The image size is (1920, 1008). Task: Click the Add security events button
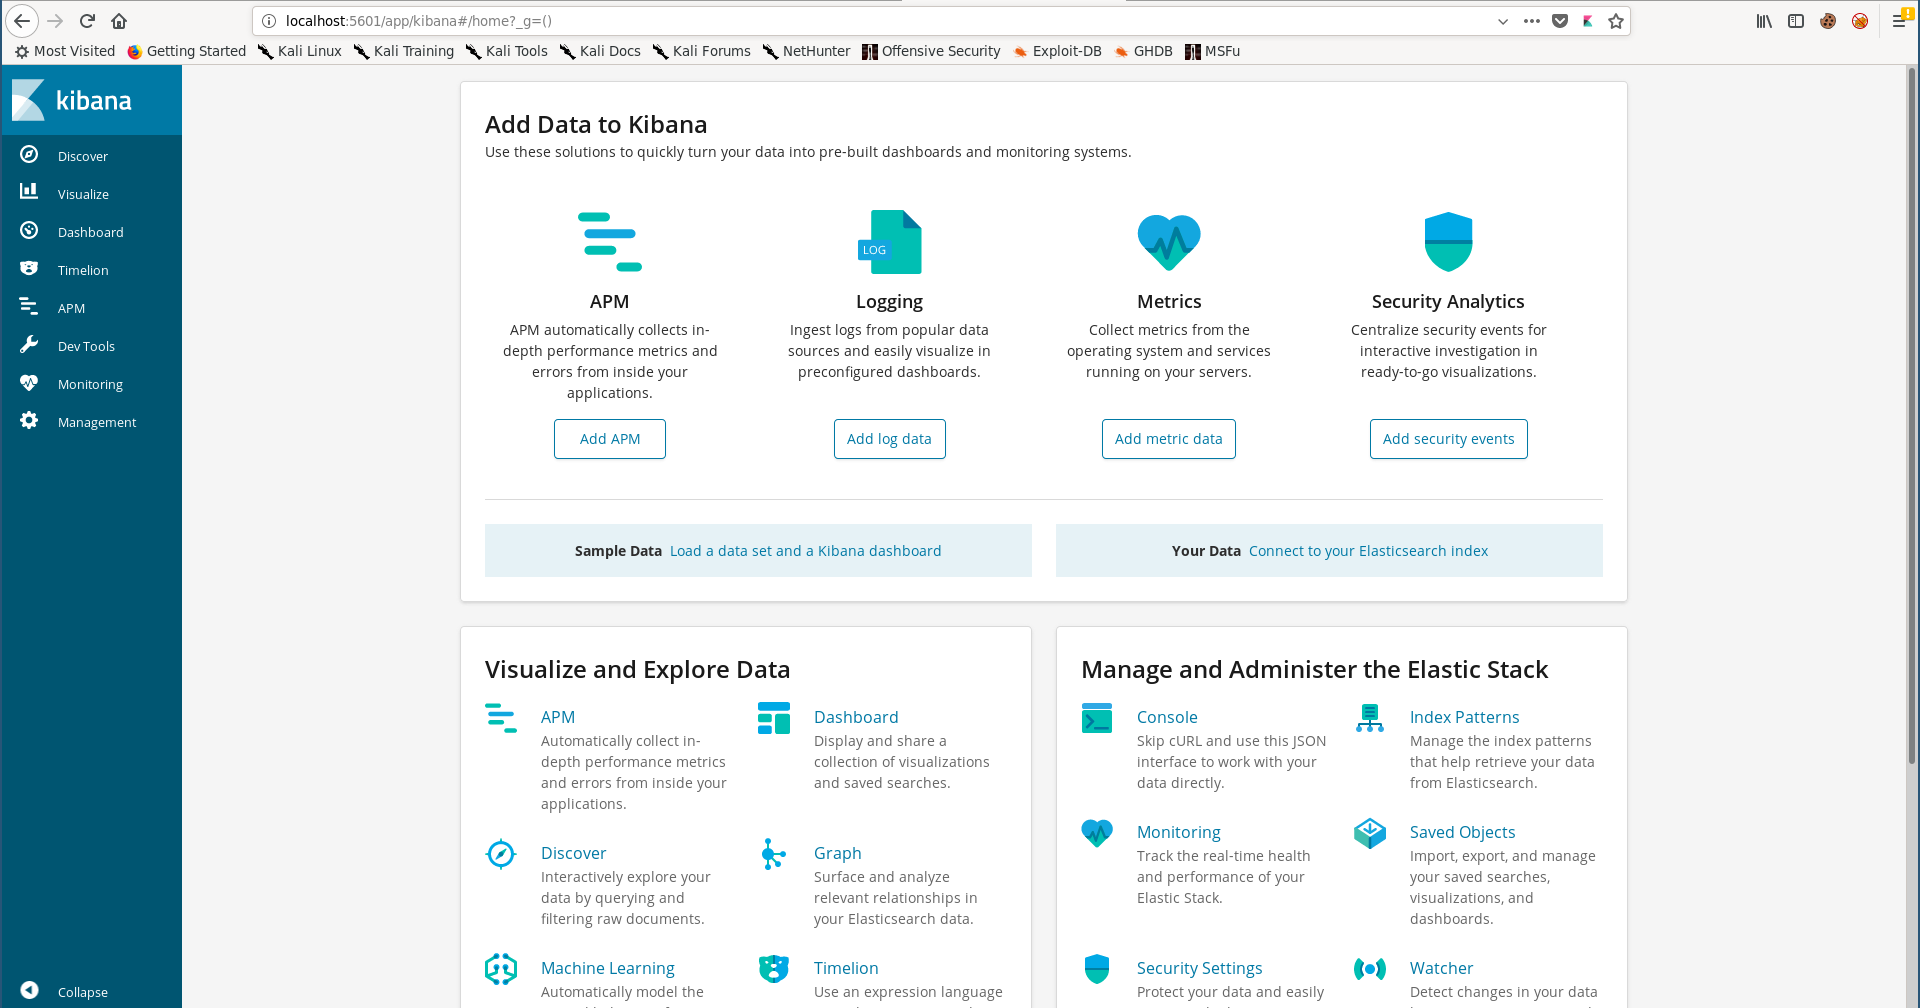click(1448, 439)
